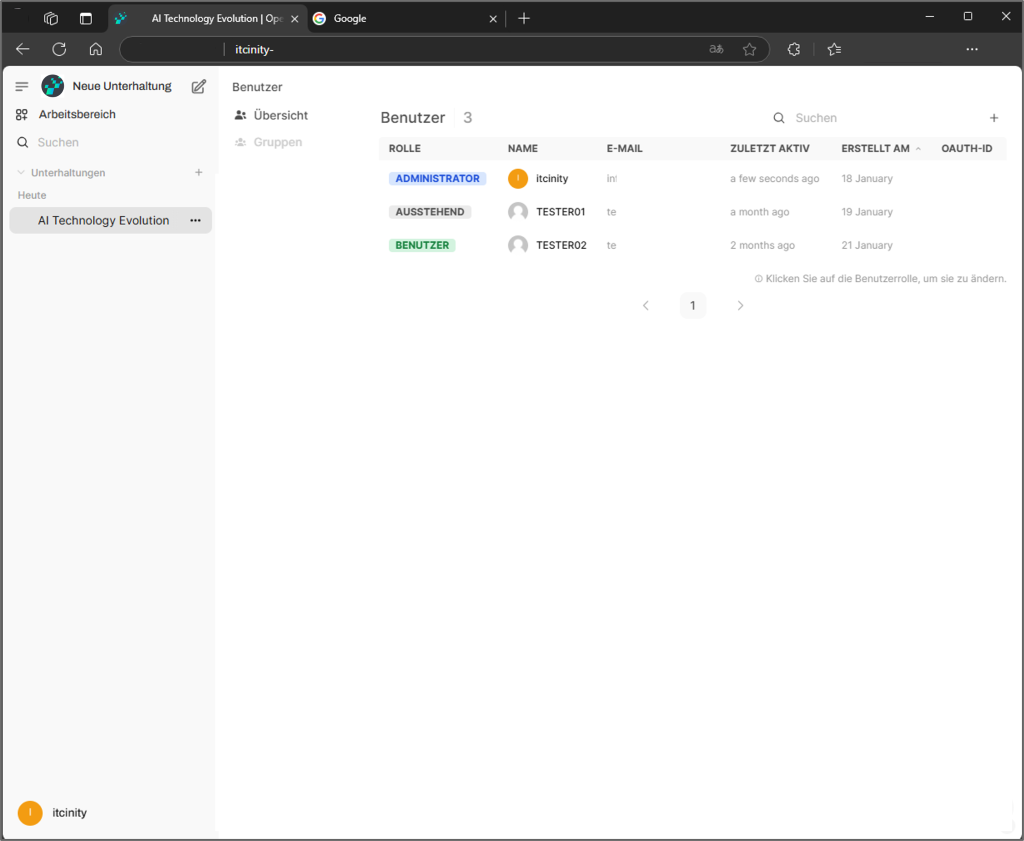
Task: Toggle the sidebar hamburger menu icon
Action: 22,87
